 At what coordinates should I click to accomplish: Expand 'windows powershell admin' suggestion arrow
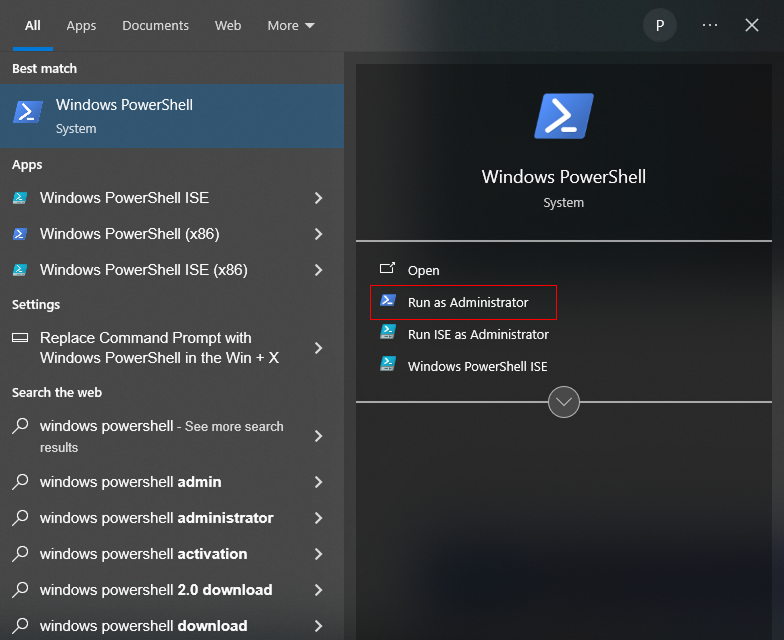(x=318, y=482)
